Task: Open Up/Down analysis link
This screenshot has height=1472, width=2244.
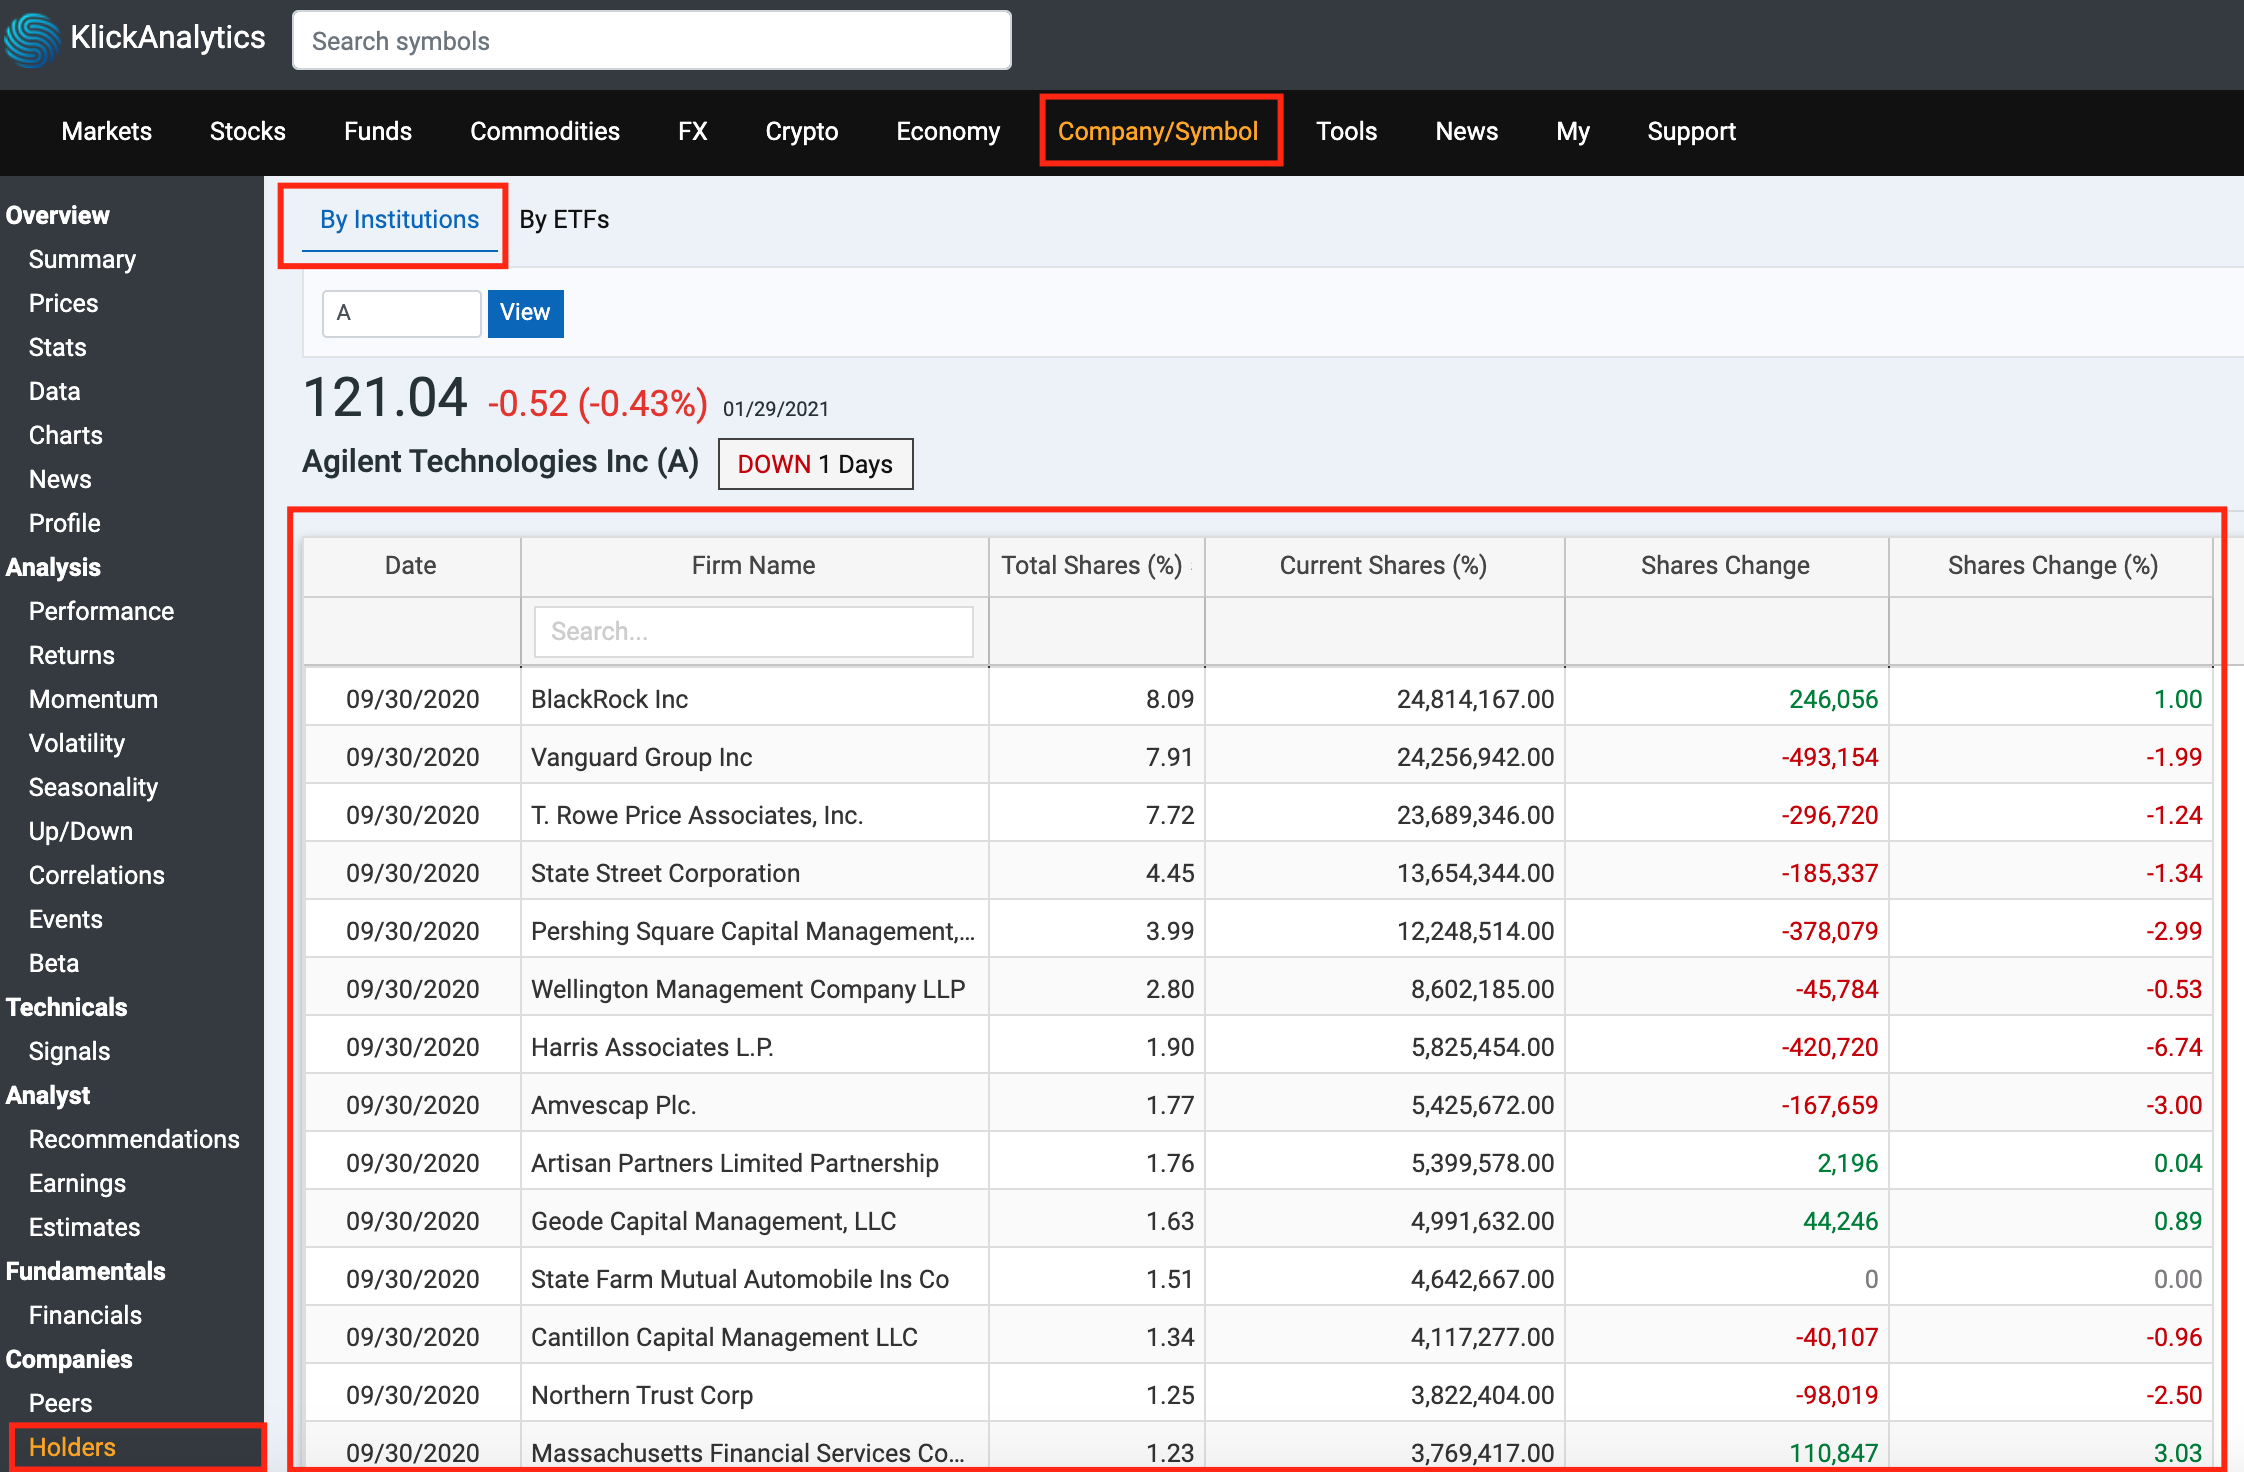Action: 80,831
